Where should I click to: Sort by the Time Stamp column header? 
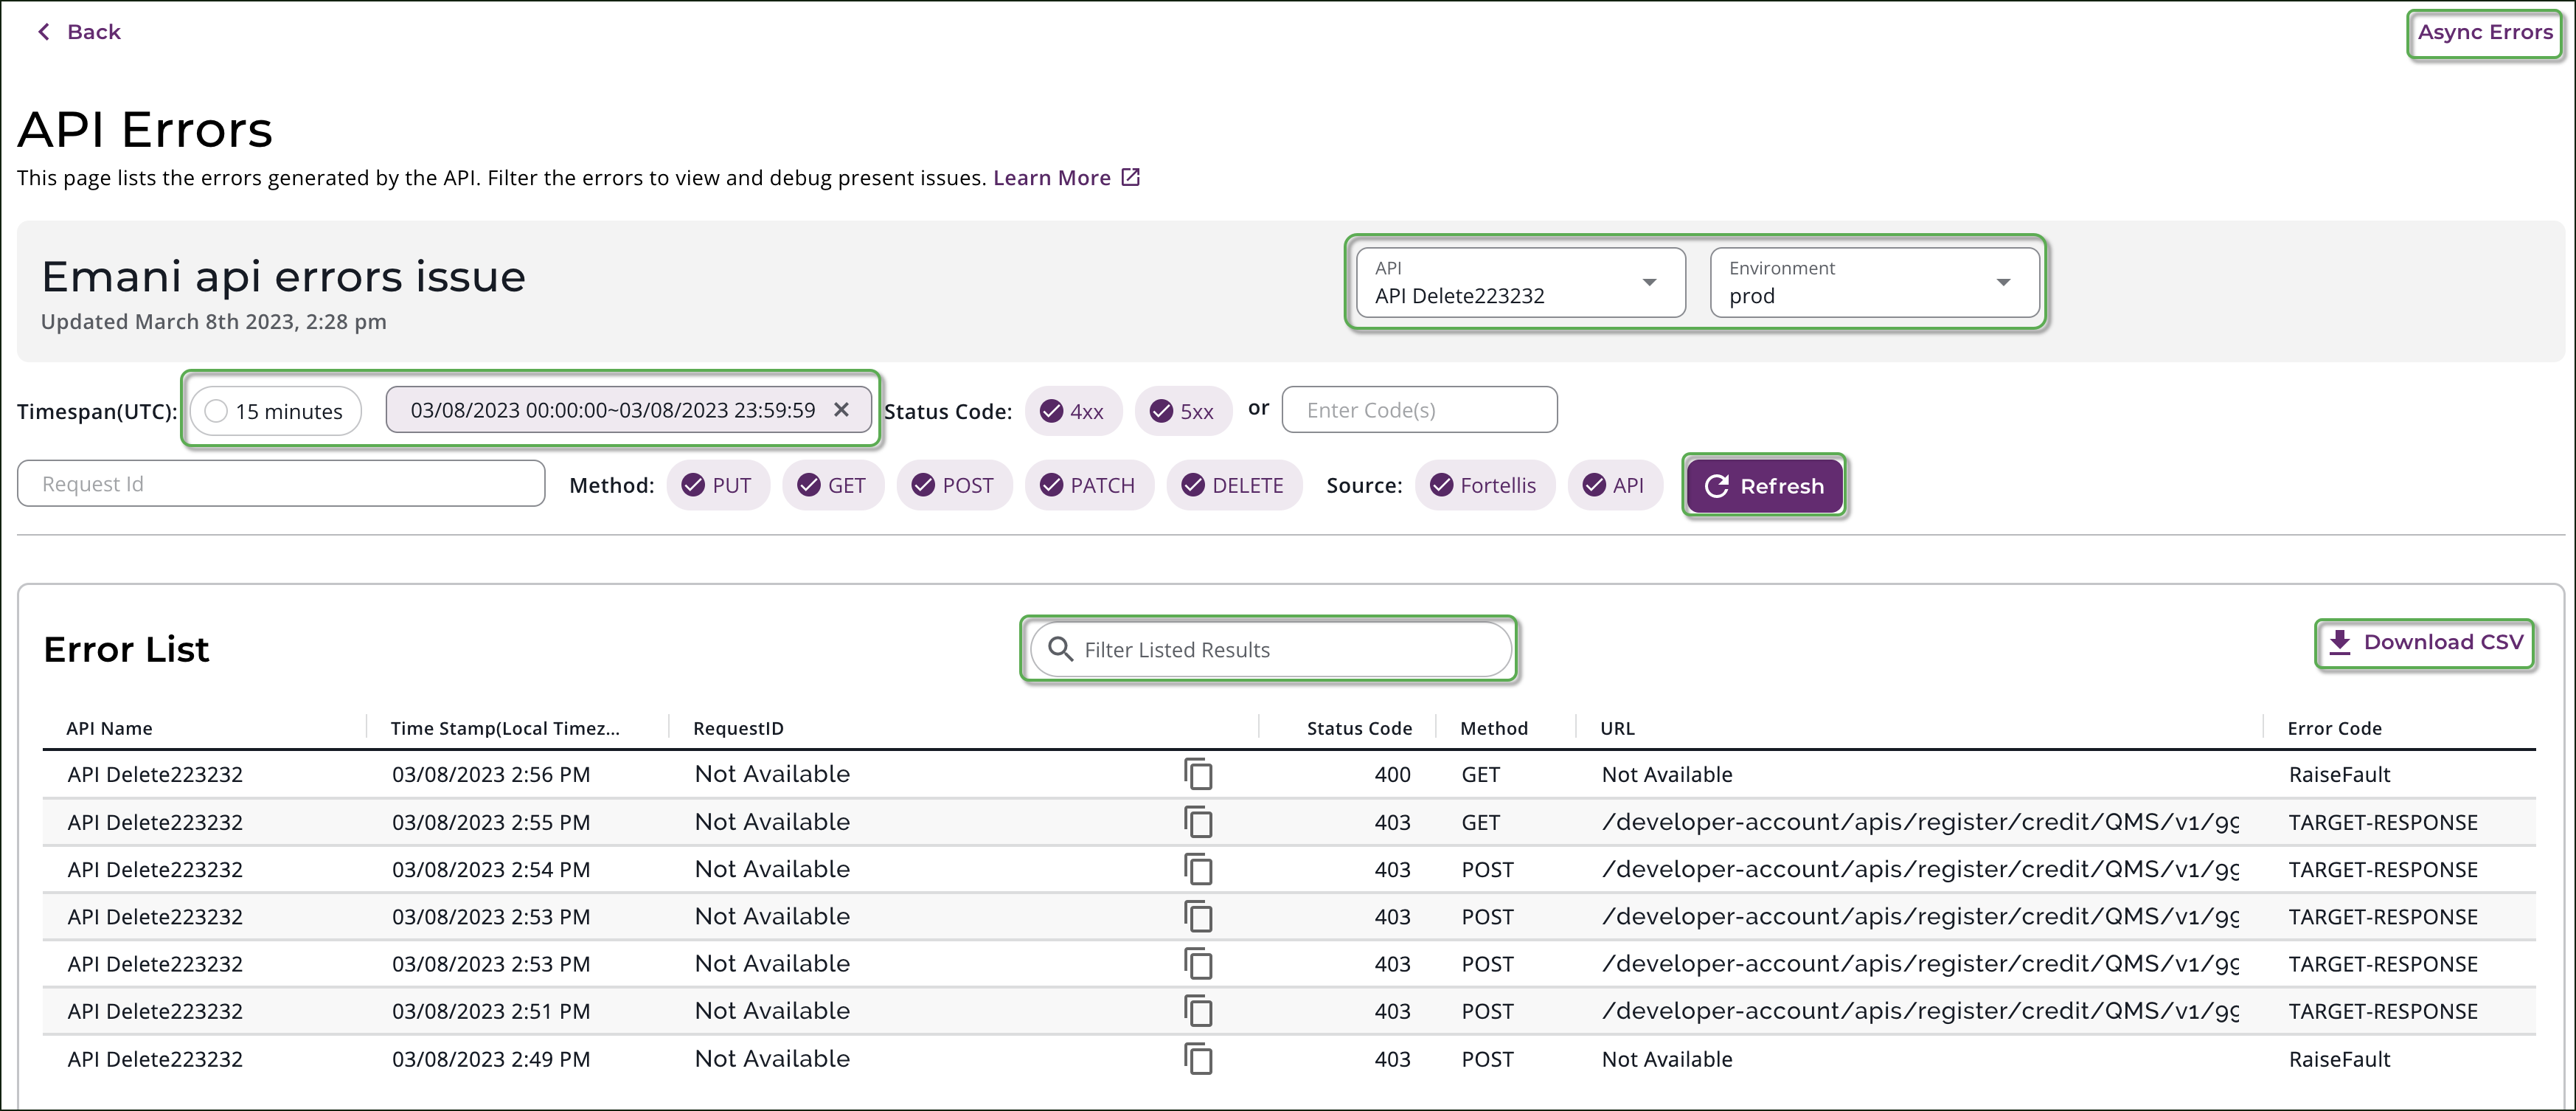click(x=505, y=728)
